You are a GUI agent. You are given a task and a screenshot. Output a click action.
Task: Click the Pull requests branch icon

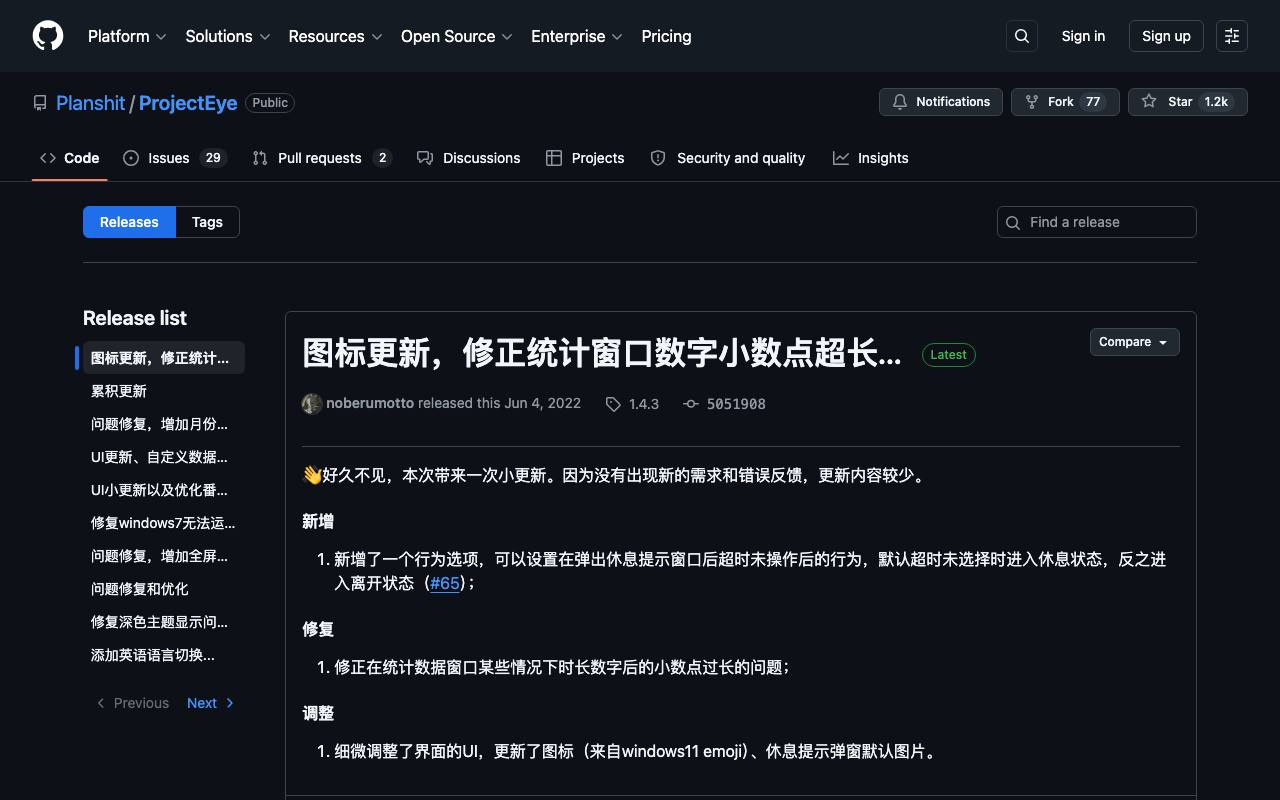pyautogui.click(x=260, y=158)
